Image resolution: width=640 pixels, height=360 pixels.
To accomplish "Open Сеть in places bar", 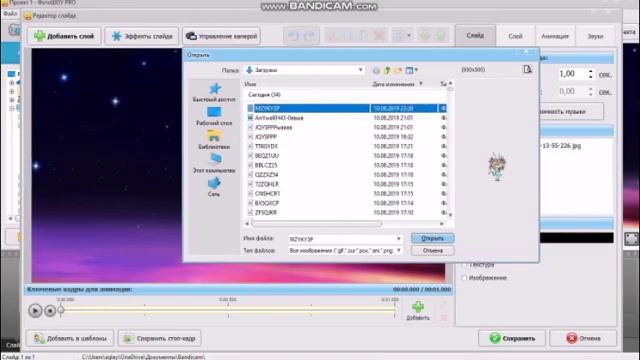I will [x=214, y=187].
